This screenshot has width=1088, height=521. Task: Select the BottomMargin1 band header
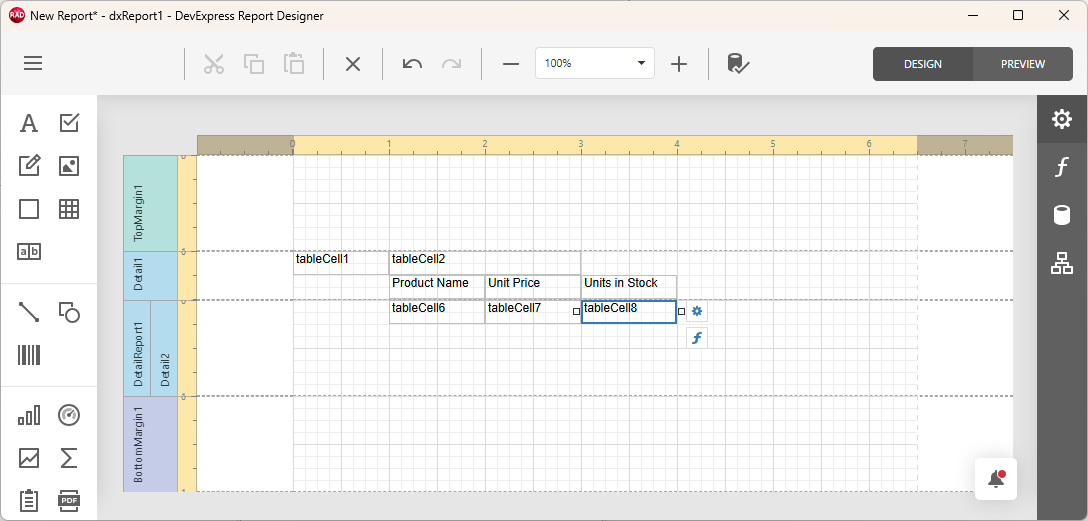click(x=151, y=444)
